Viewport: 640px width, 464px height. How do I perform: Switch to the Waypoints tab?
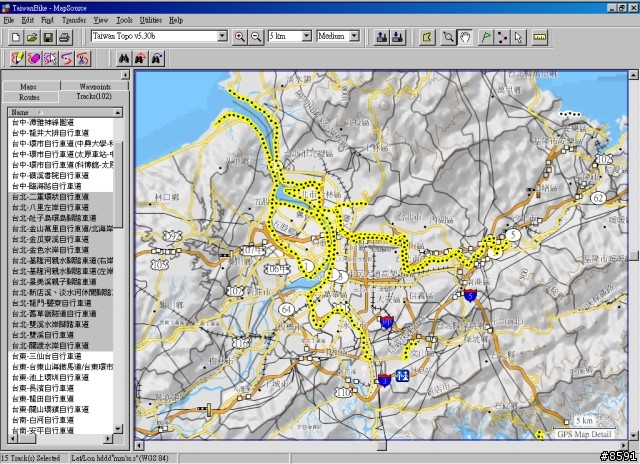tap(95, 87)
